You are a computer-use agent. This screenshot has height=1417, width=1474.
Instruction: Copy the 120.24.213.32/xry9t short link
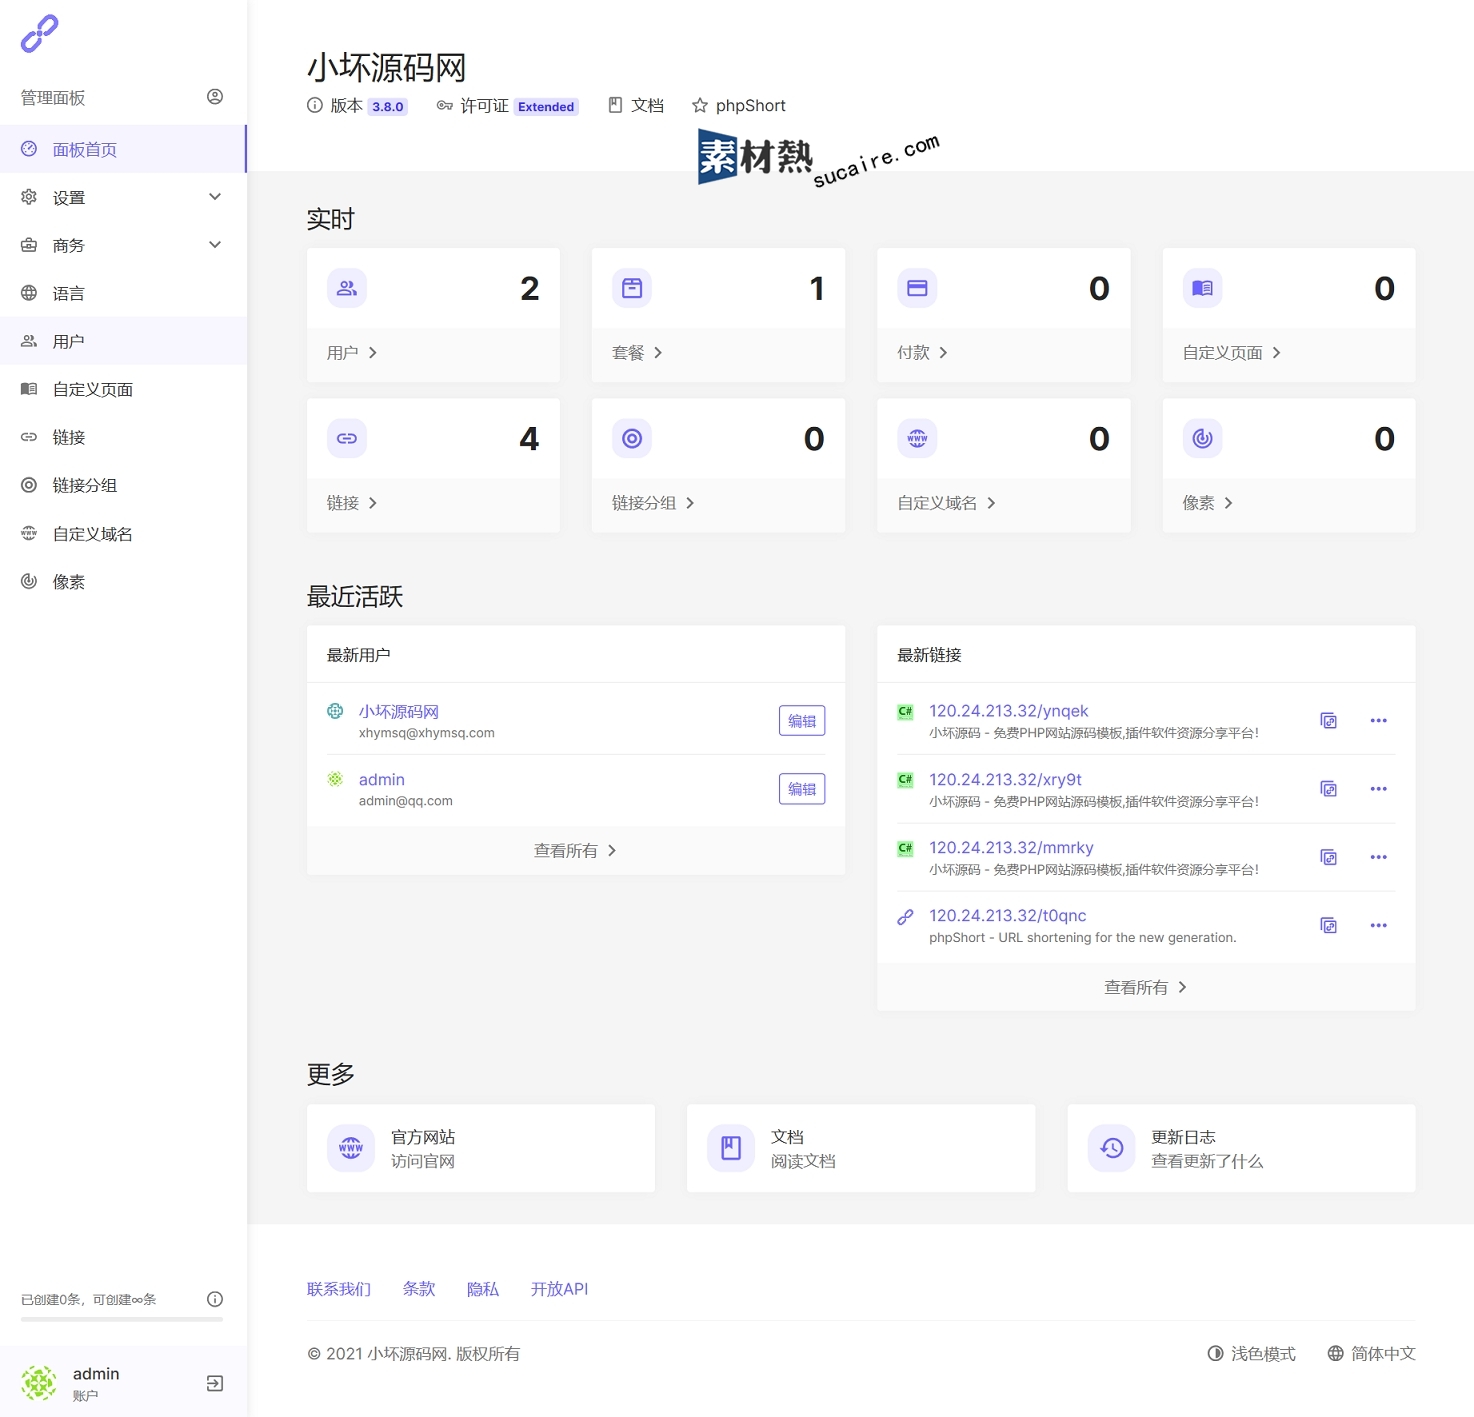1329,789
